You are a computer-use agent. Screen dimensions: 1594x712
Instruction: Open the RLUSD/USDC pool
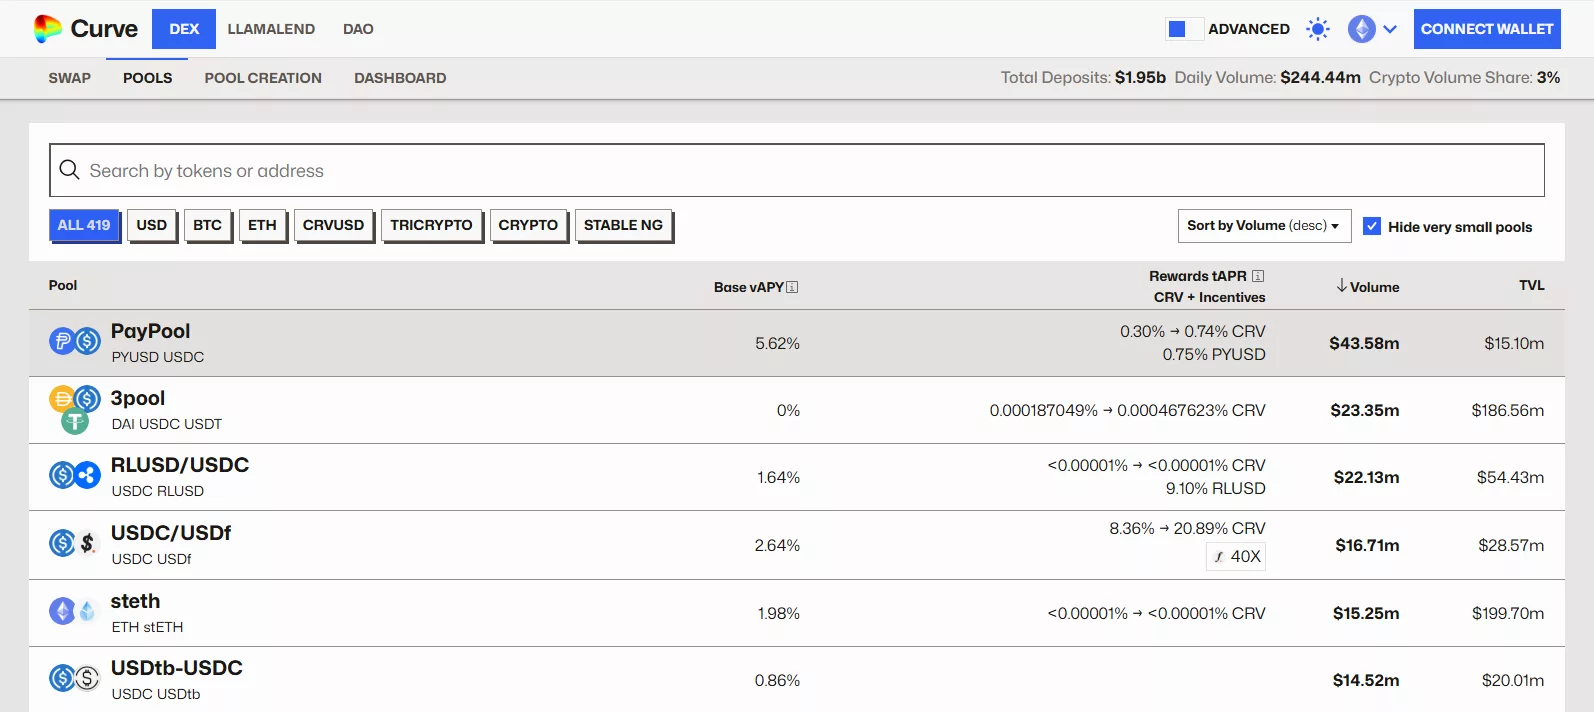coord(797,477)
